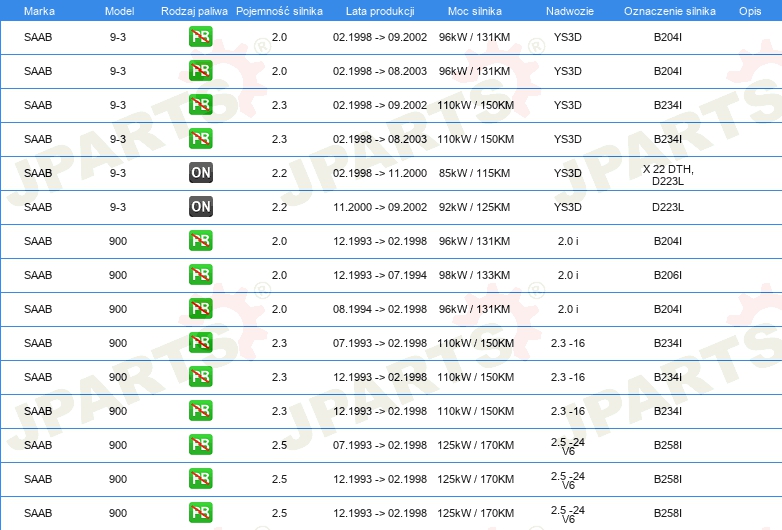Select the B206I engine code cell
This screenshot has height=530, width=782.
point(667,275)
